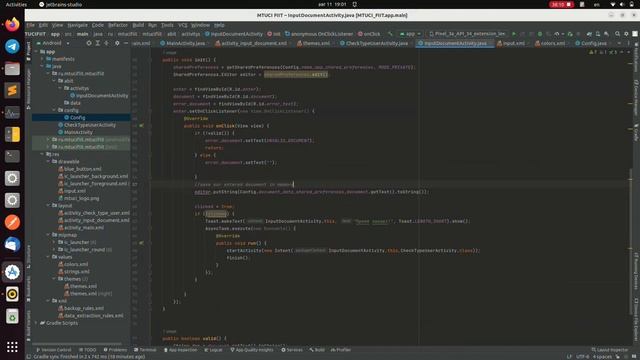The image size is (640, 360).
Task: Open the Build tool window
Action: pos(317,350)
